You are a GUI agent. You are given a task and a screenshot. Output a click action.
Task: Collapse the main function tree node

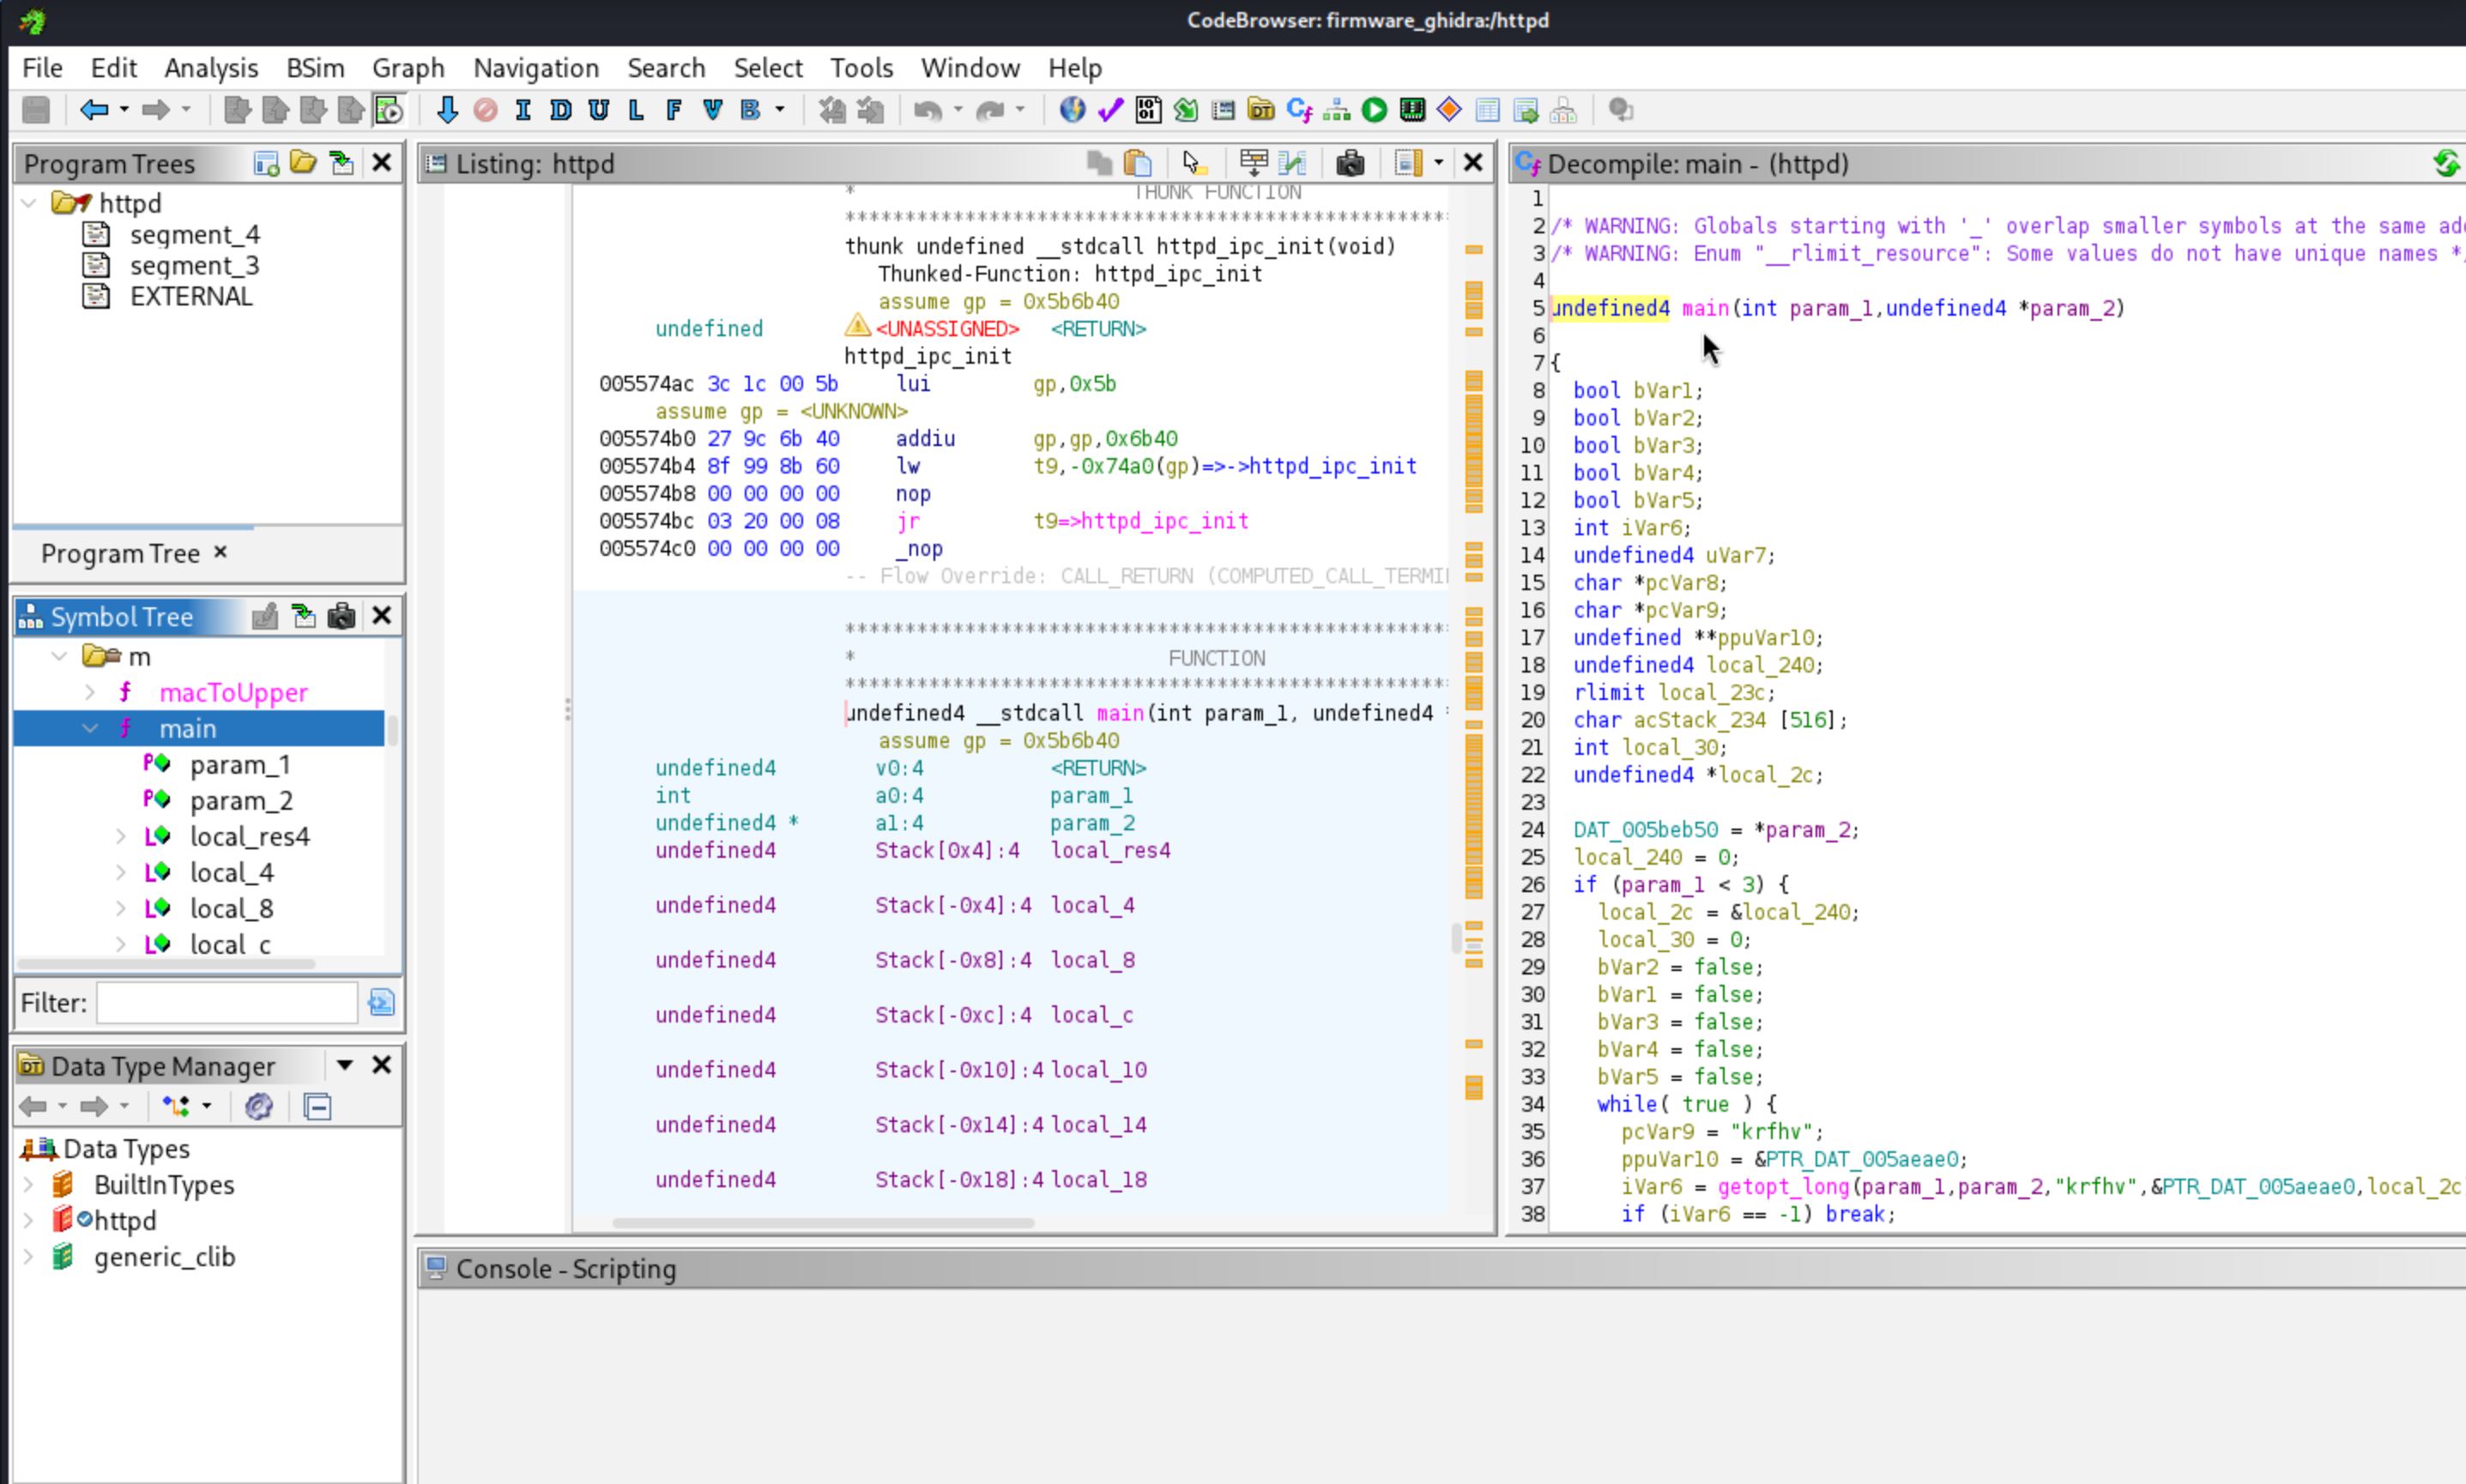pyautogui.click(x=90, y=729)
